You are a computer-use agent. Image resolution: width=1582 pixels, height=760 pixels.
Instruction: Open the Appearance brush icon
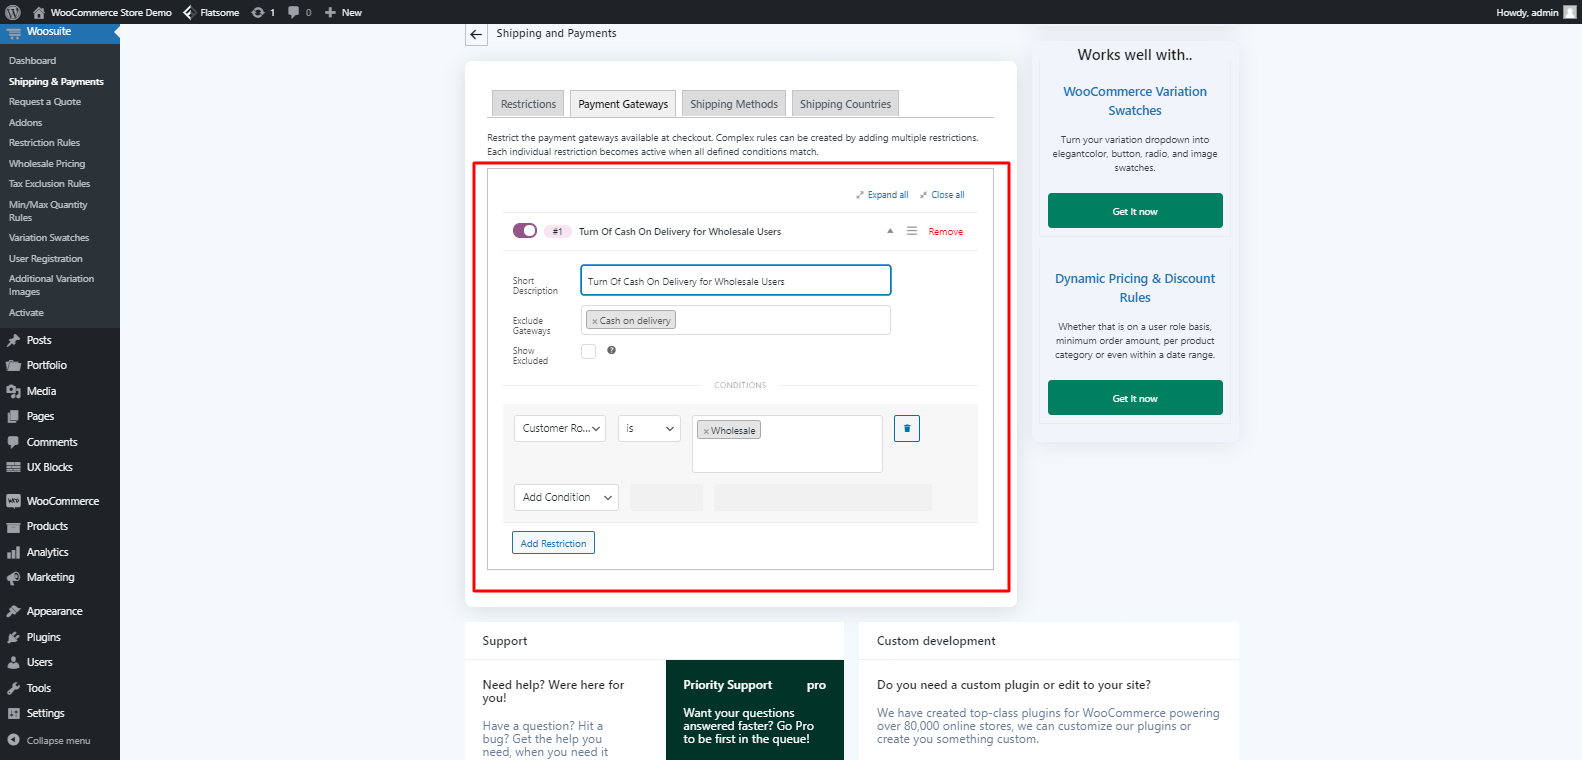(13, 611)
